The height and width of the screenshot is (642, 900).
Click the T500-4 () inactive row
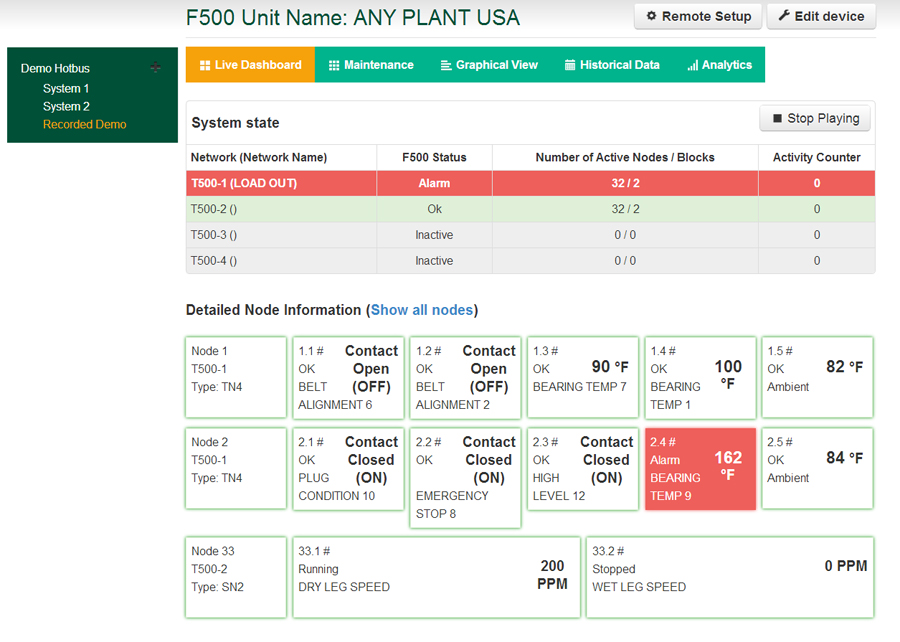click(x=530, y=261)
